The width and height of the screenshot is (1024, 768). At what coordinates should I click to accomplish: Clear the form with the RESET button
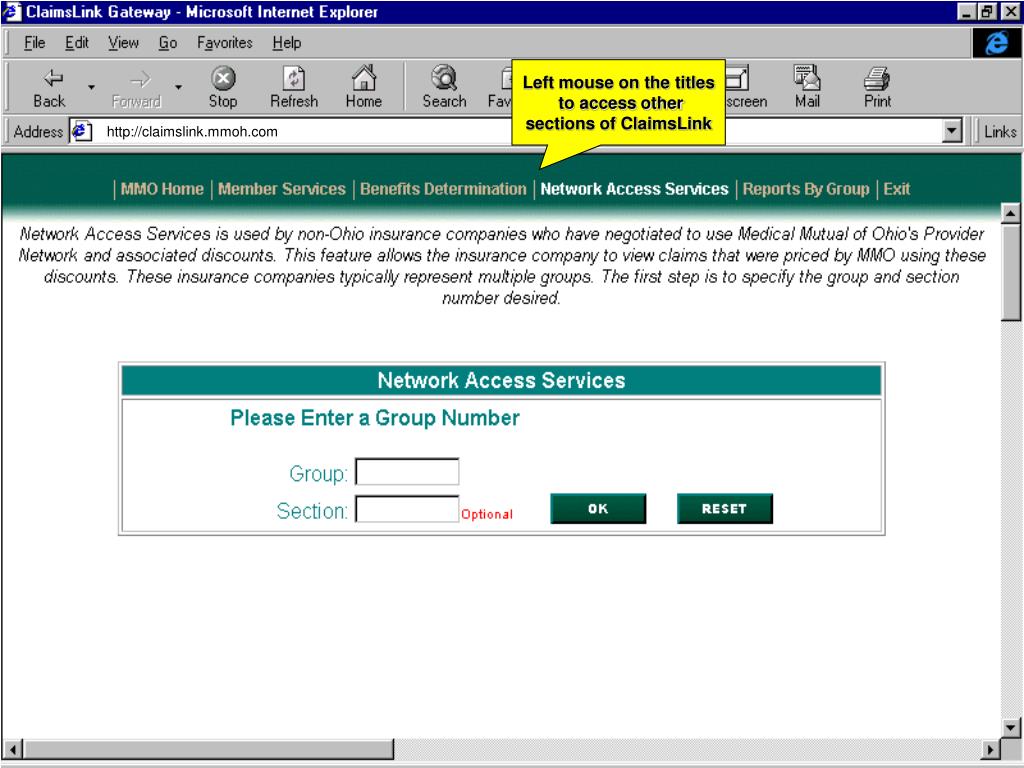[724, 509]
